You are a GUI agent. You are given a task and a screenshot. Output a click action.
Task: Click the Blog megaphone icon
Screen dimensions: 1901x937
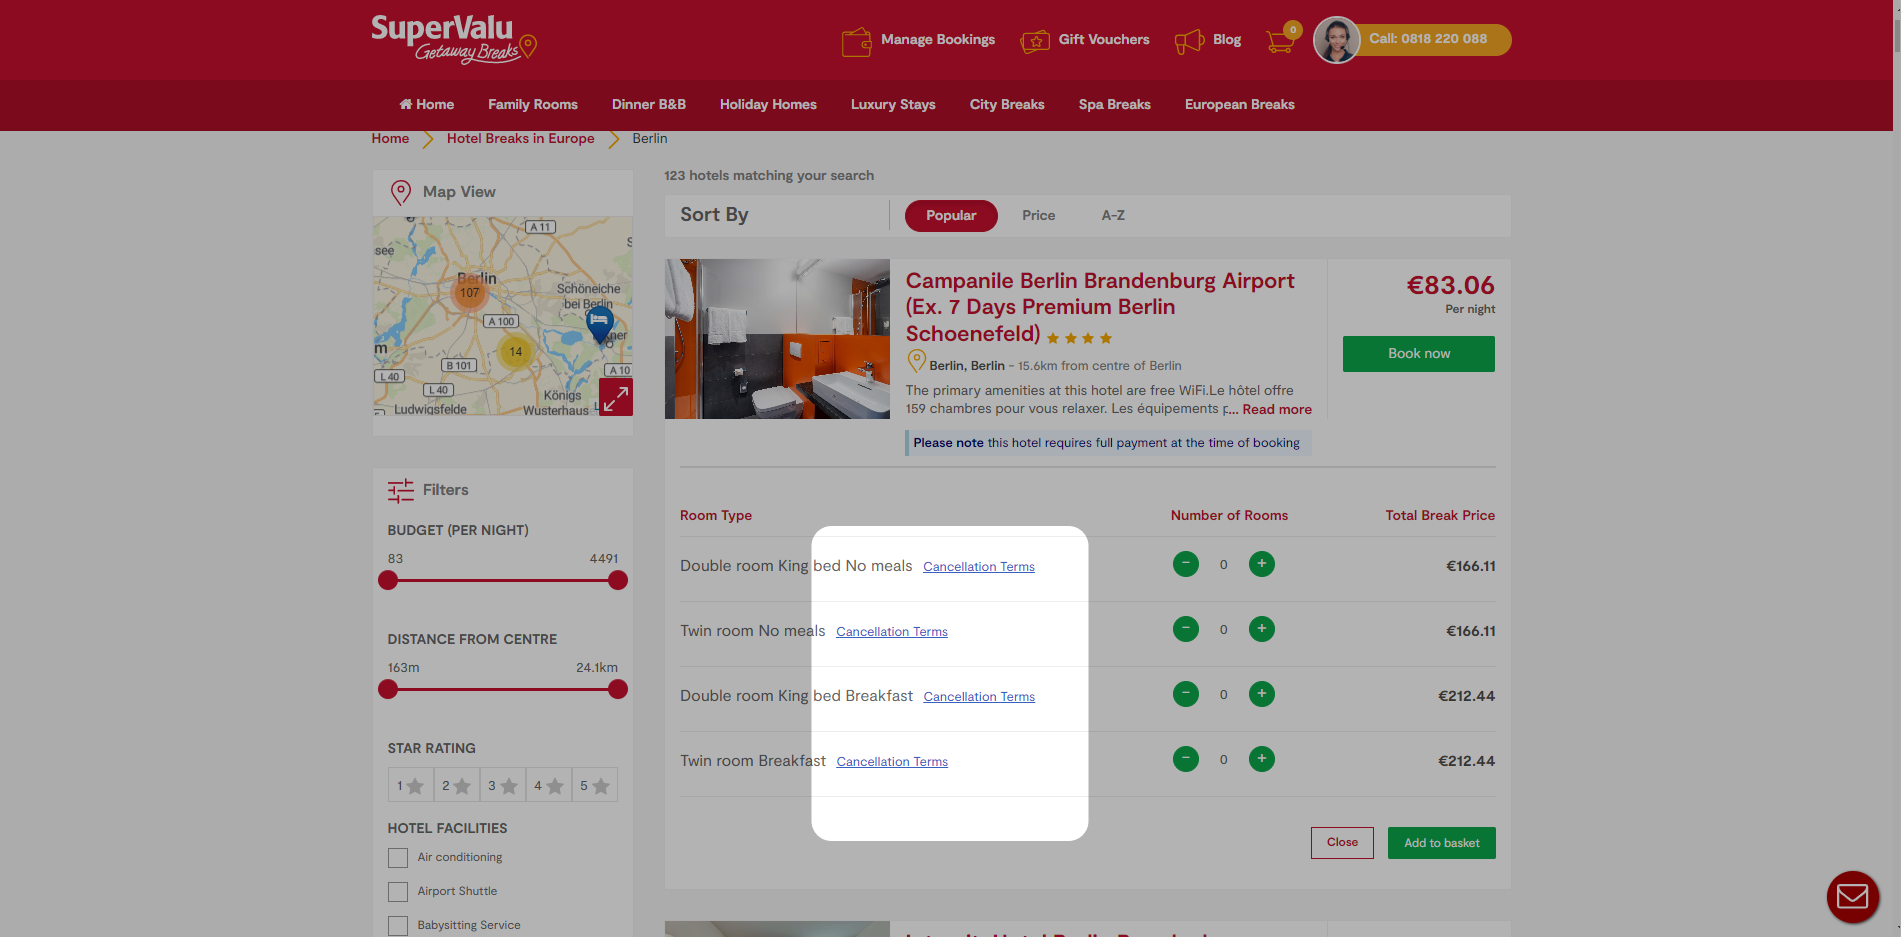[1189, 41]
